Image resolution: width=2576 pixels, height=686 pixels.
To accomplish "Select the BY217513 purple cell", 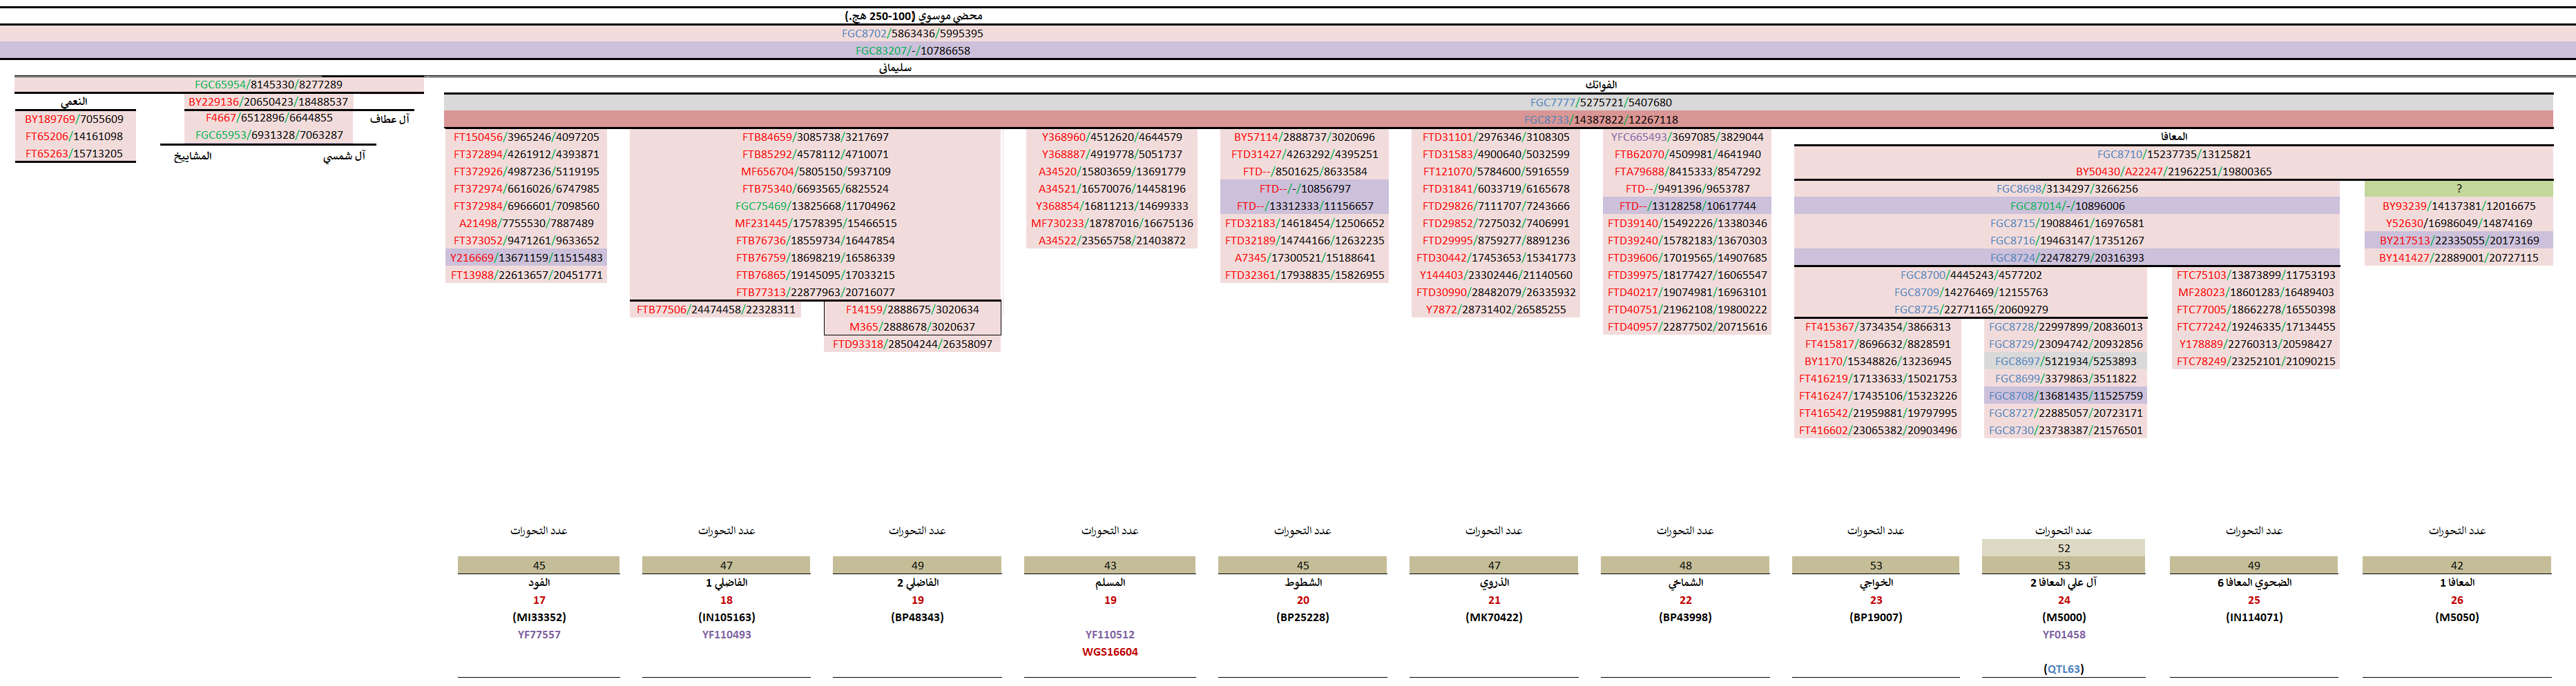I will (x=2458, y=241).
